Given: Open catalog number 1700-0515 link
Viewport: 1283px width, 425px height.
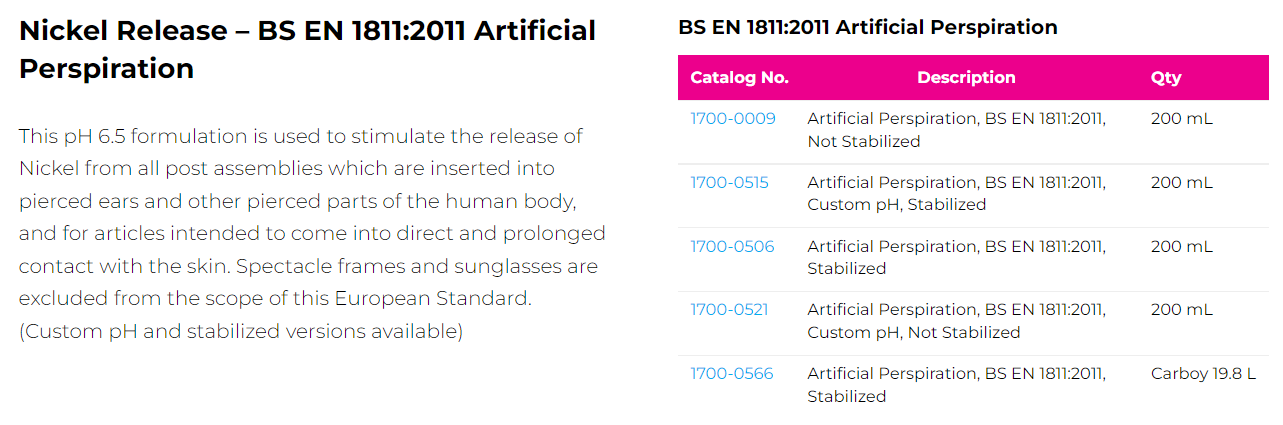Looking at the screenshot, I should [x=729, y=183].
